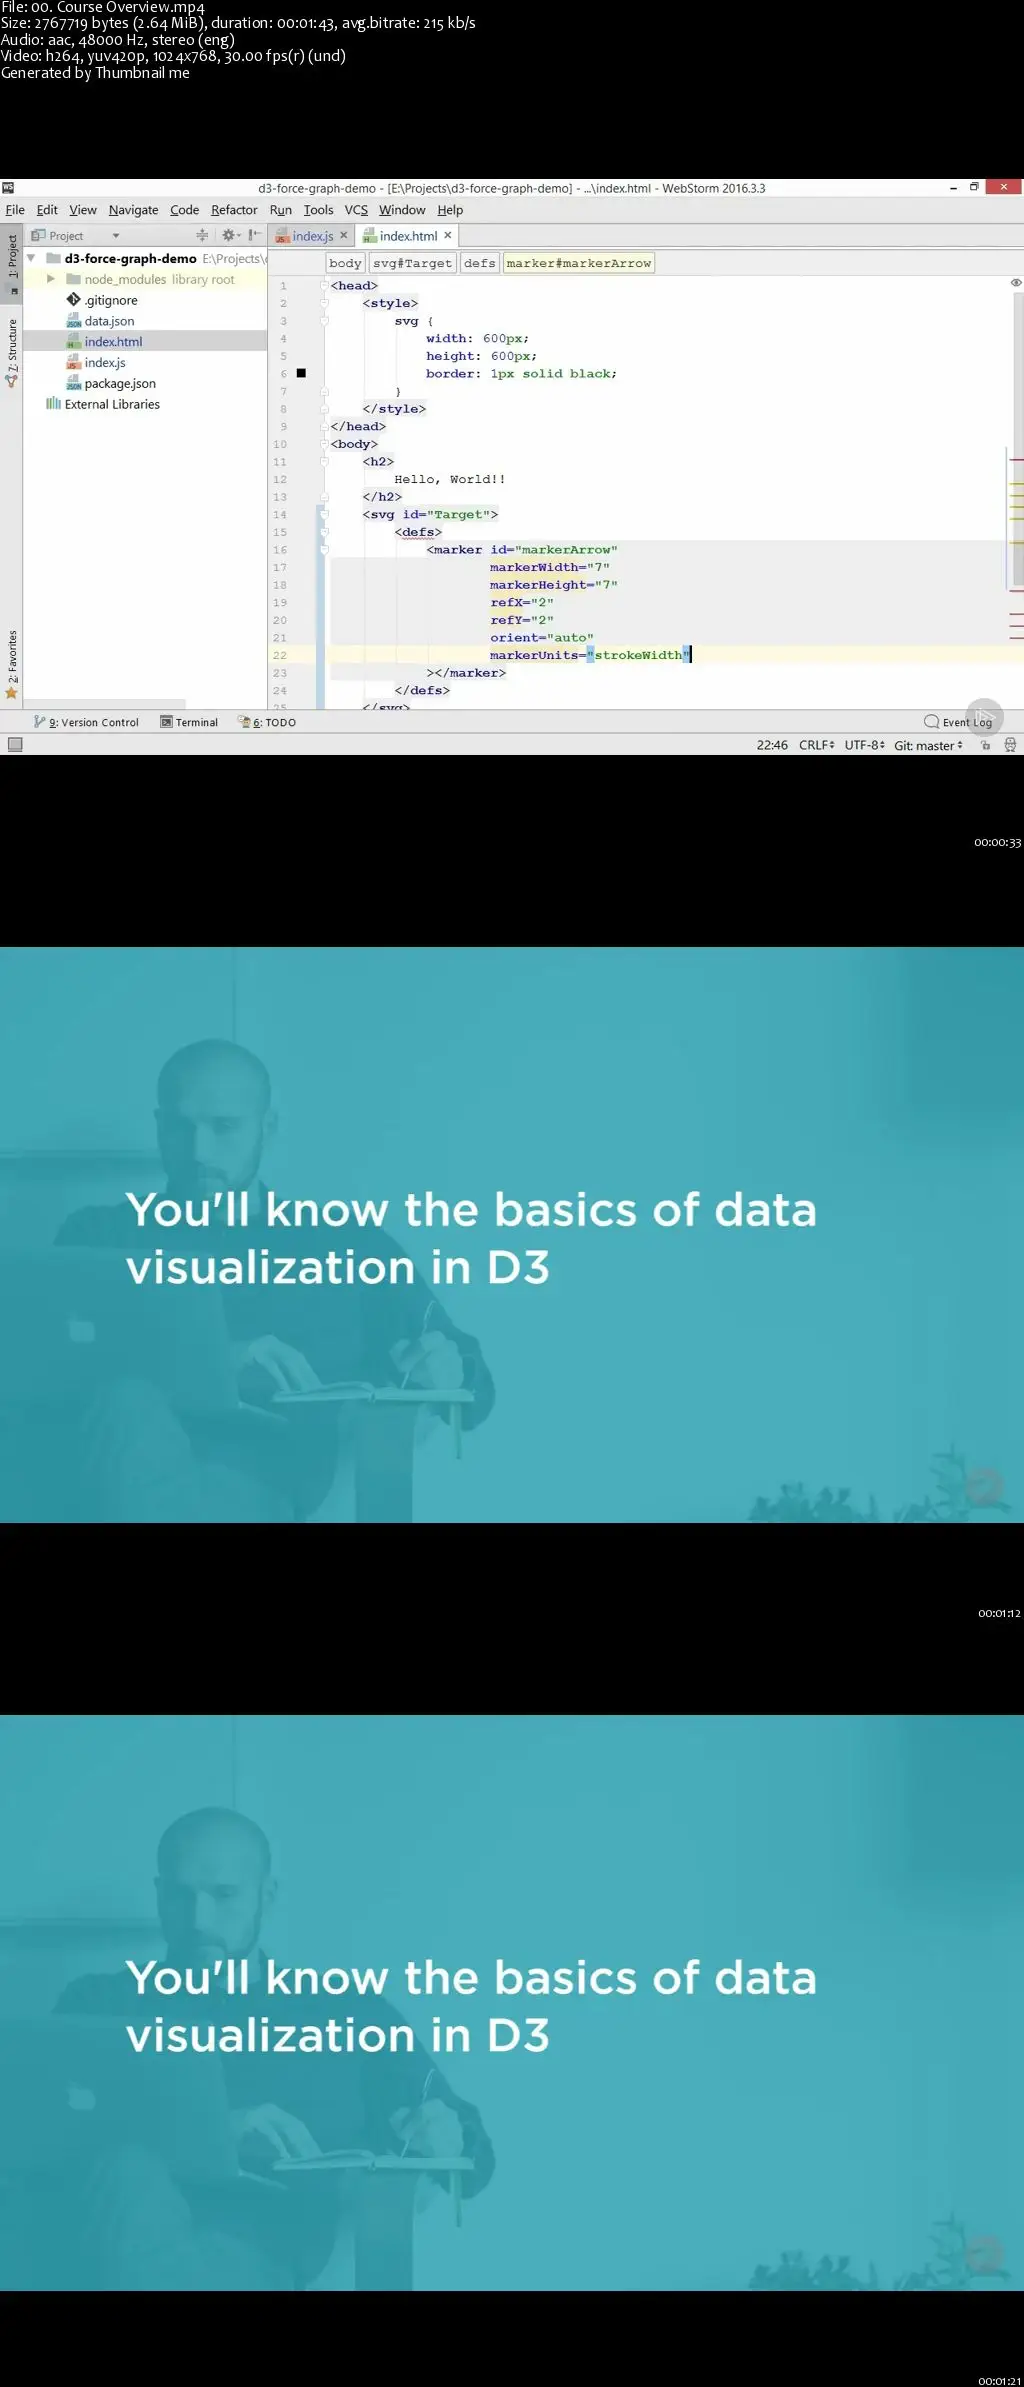
Task: Click the data.json file icon
Action: point(73,321)
